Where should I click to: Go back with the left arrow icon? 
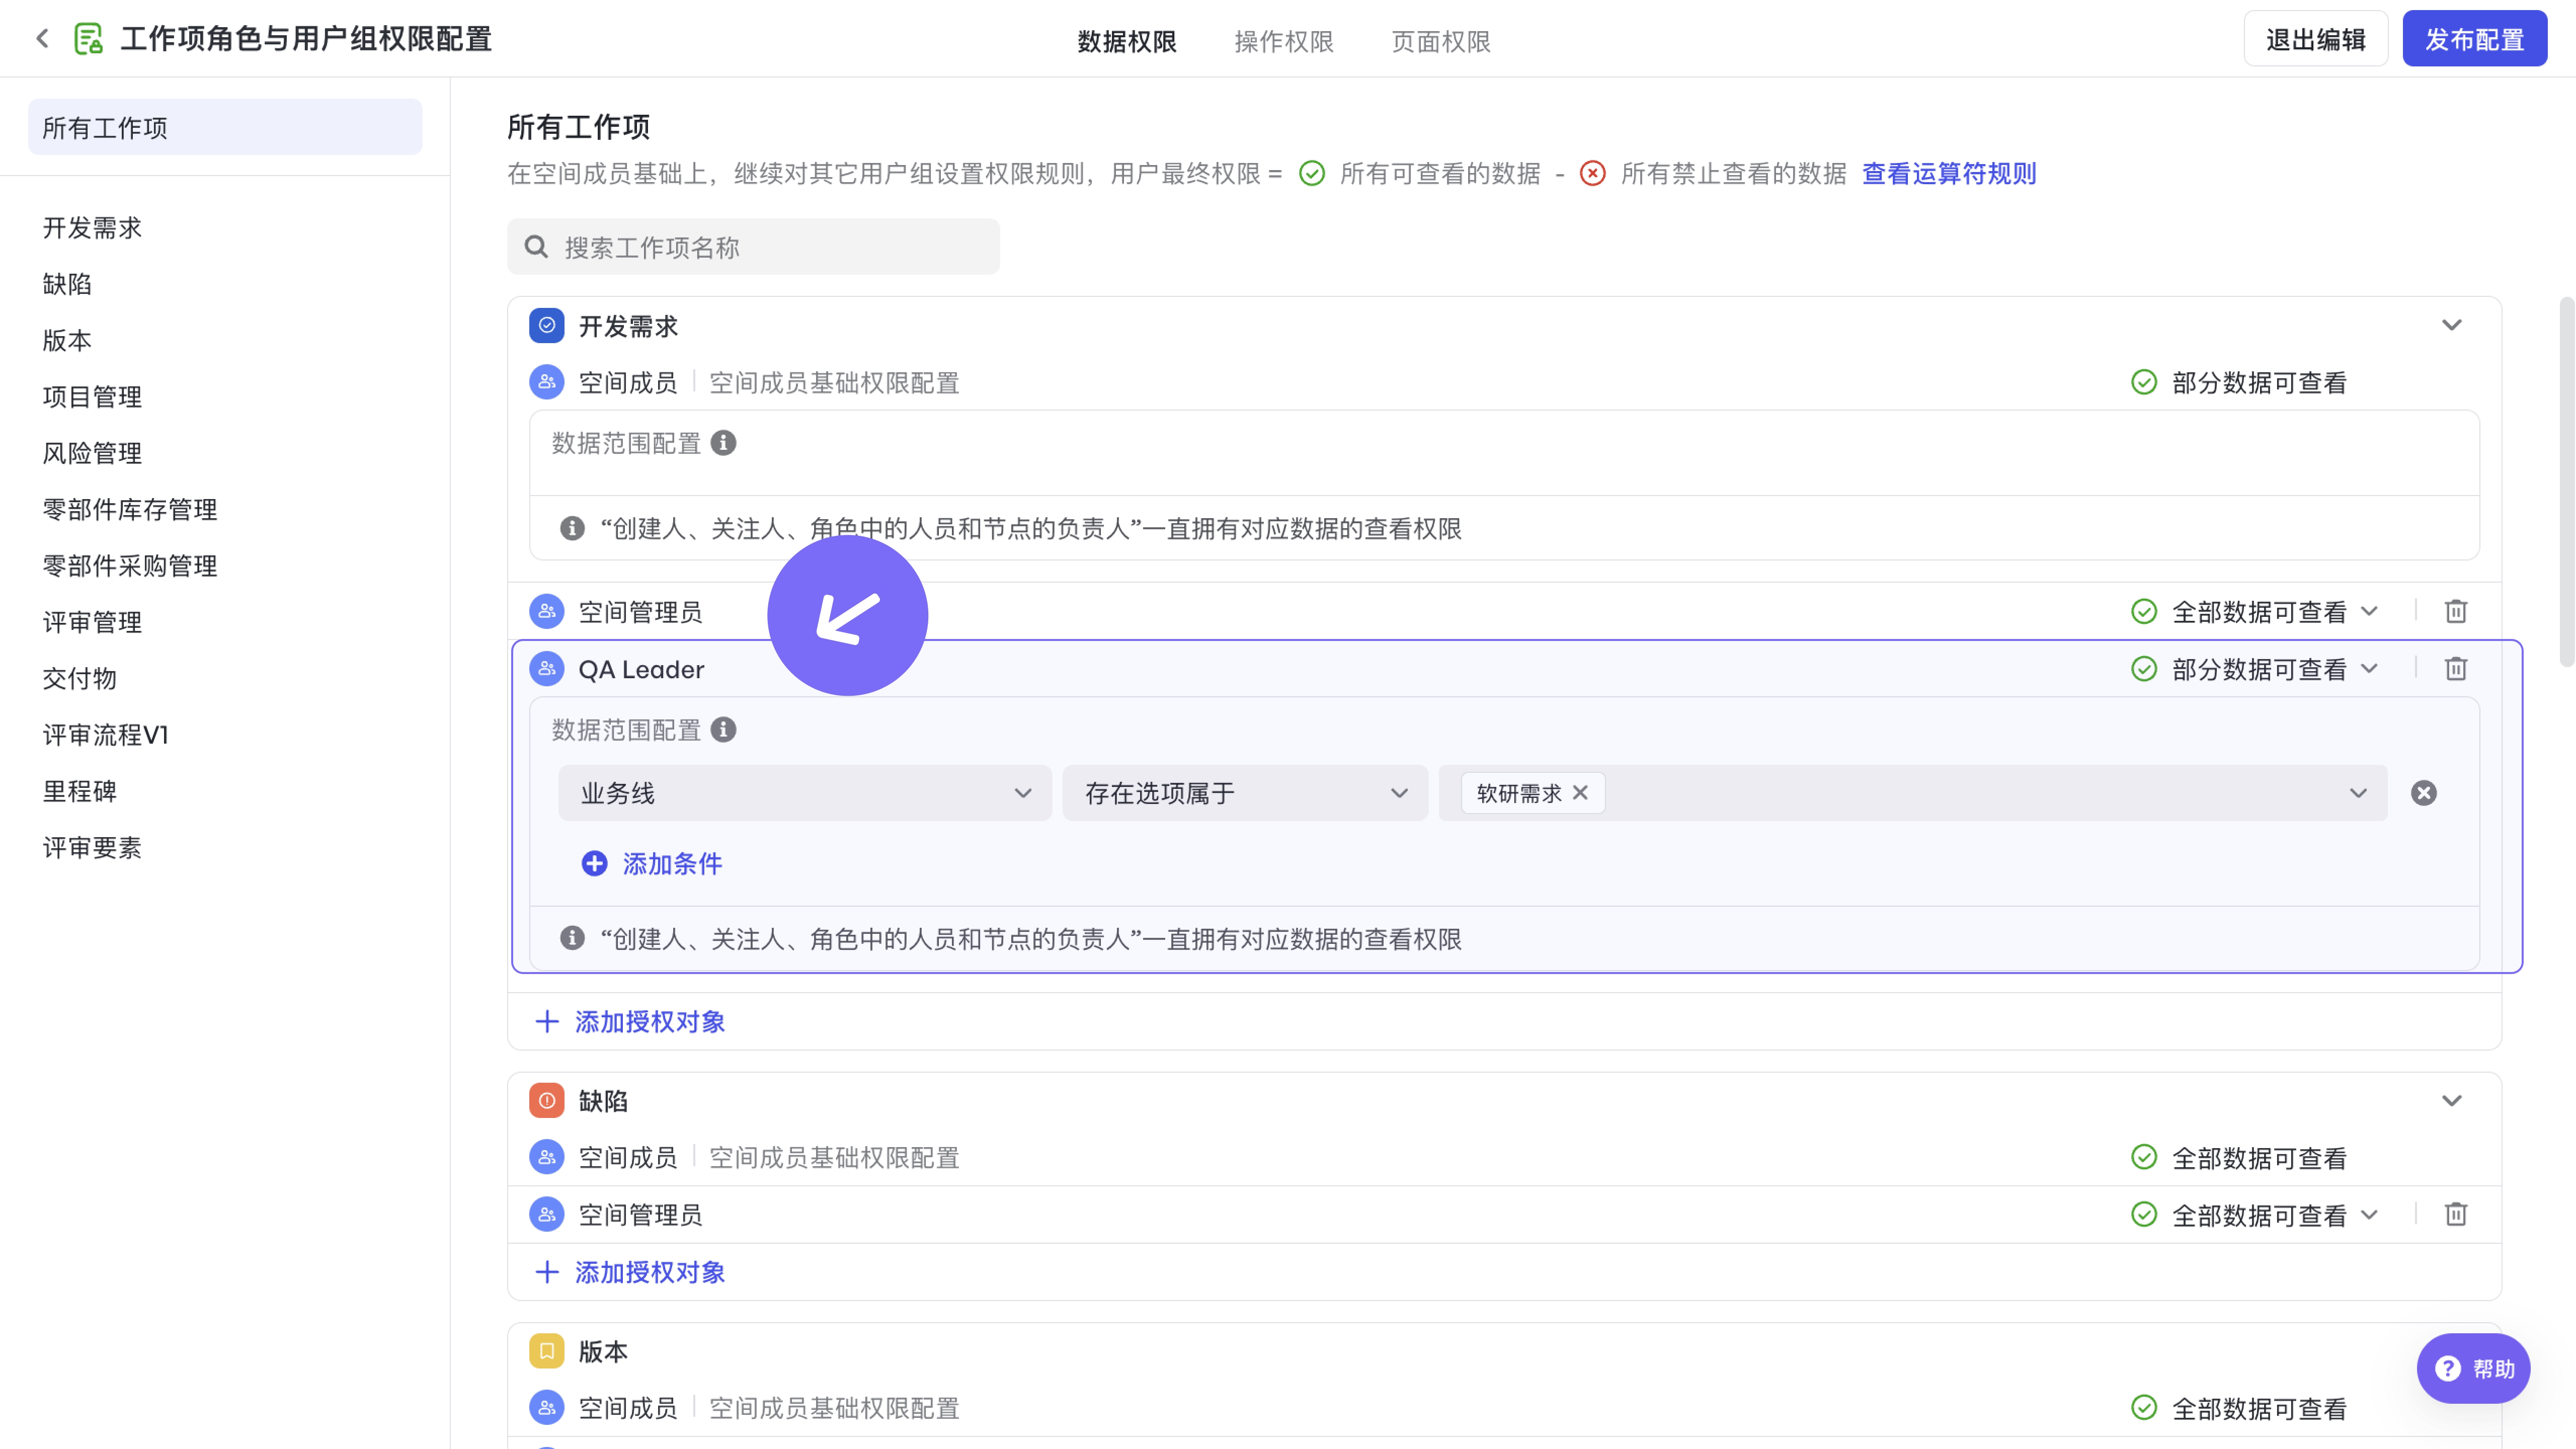[42, 39]
